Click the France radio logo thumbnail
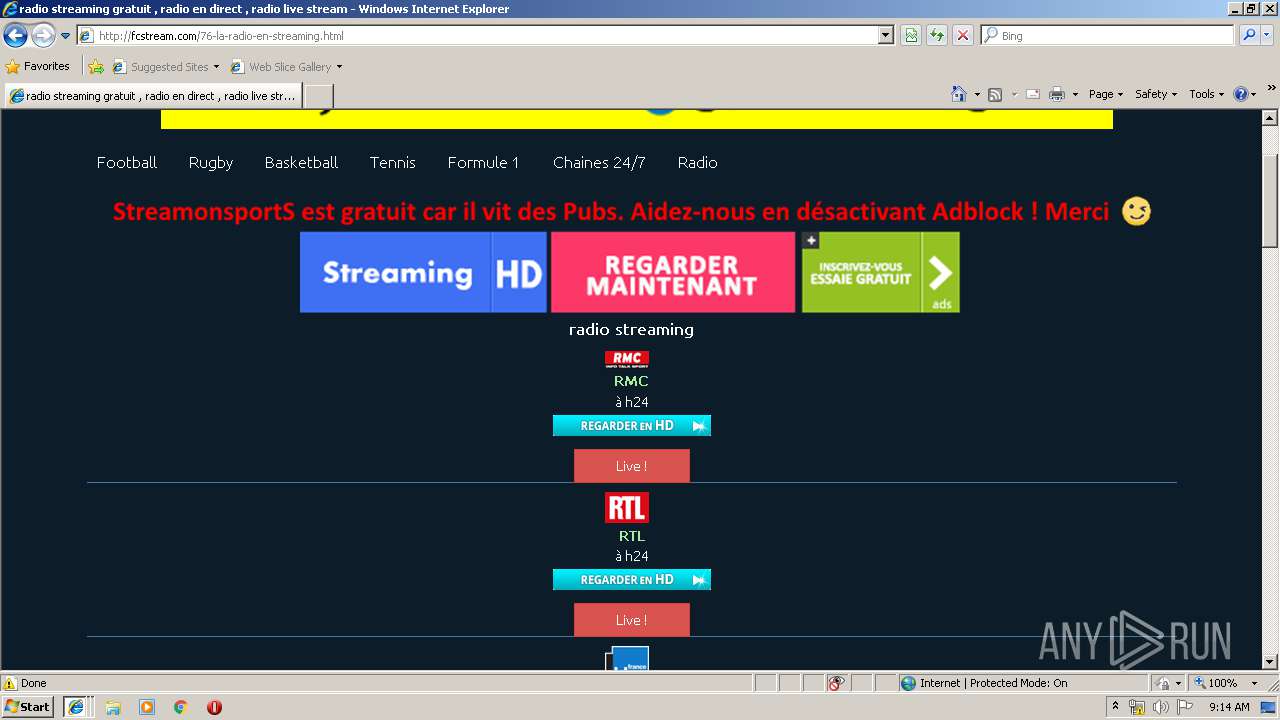Screen dimensions: 1280x720 tap(627, 659)
